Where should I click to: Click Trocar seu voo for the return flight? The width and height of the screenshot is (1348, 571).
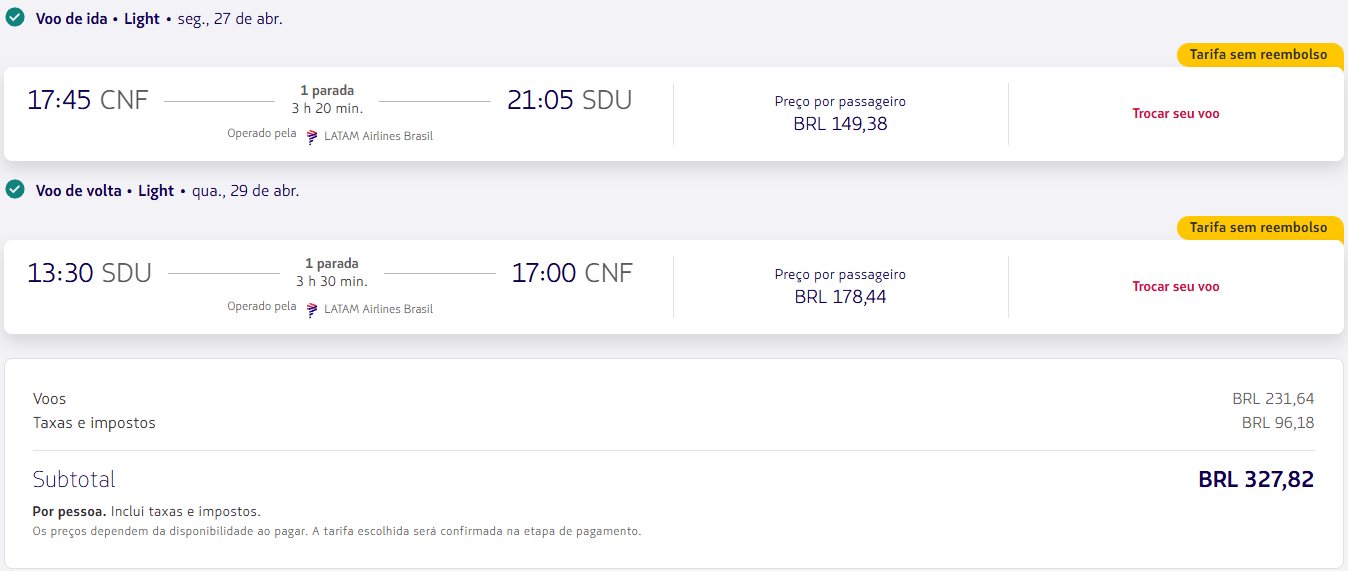coord(1175,287)
